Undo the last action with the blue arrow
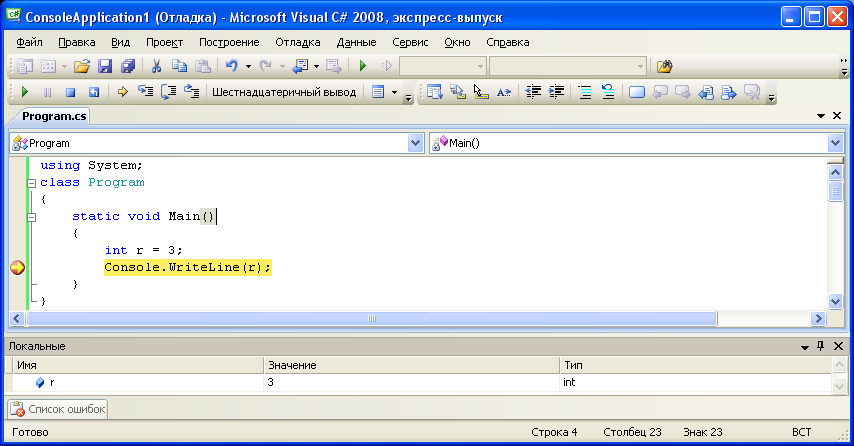Viewport: 854px width, 446px height. (x=231, y=66)
